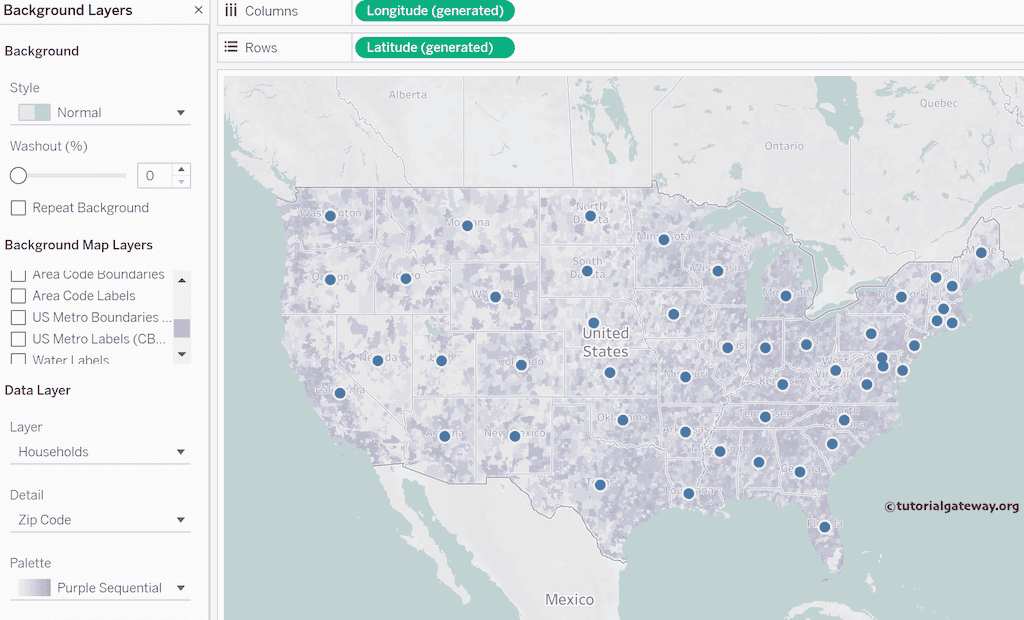Click the map layers list scrollbar thumb
The width and height of the screenshot is (1024, 620).
click(x=182, y=328)
